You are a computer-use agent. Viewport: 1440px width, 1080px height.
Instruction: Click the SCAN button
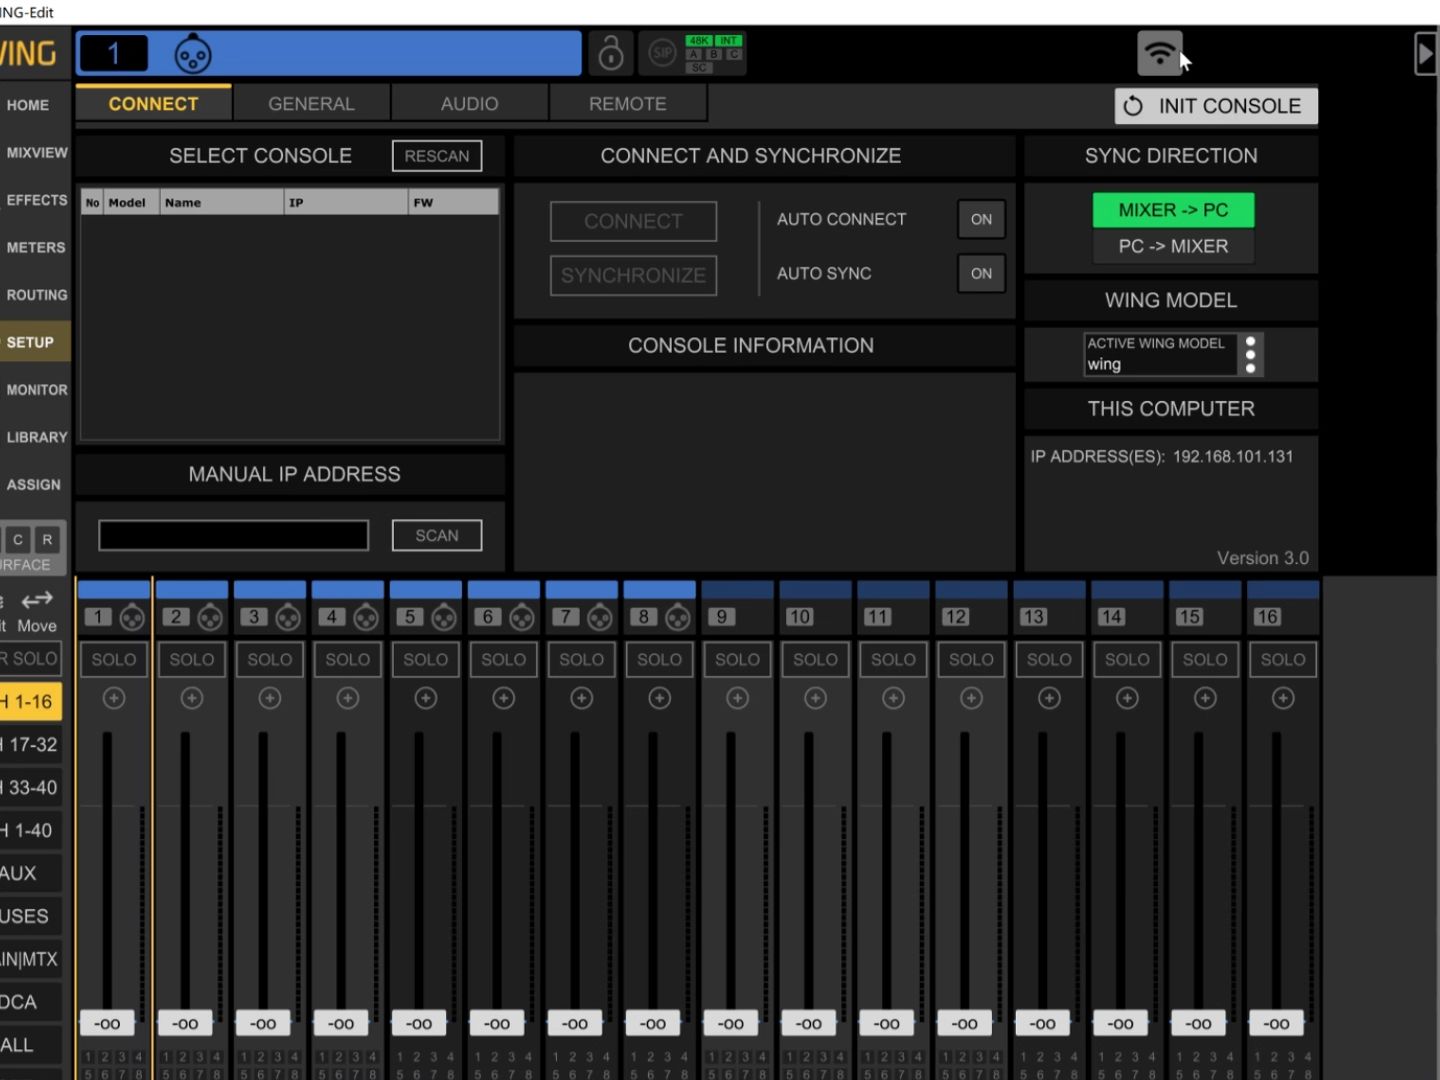click(x=437, y=535)
